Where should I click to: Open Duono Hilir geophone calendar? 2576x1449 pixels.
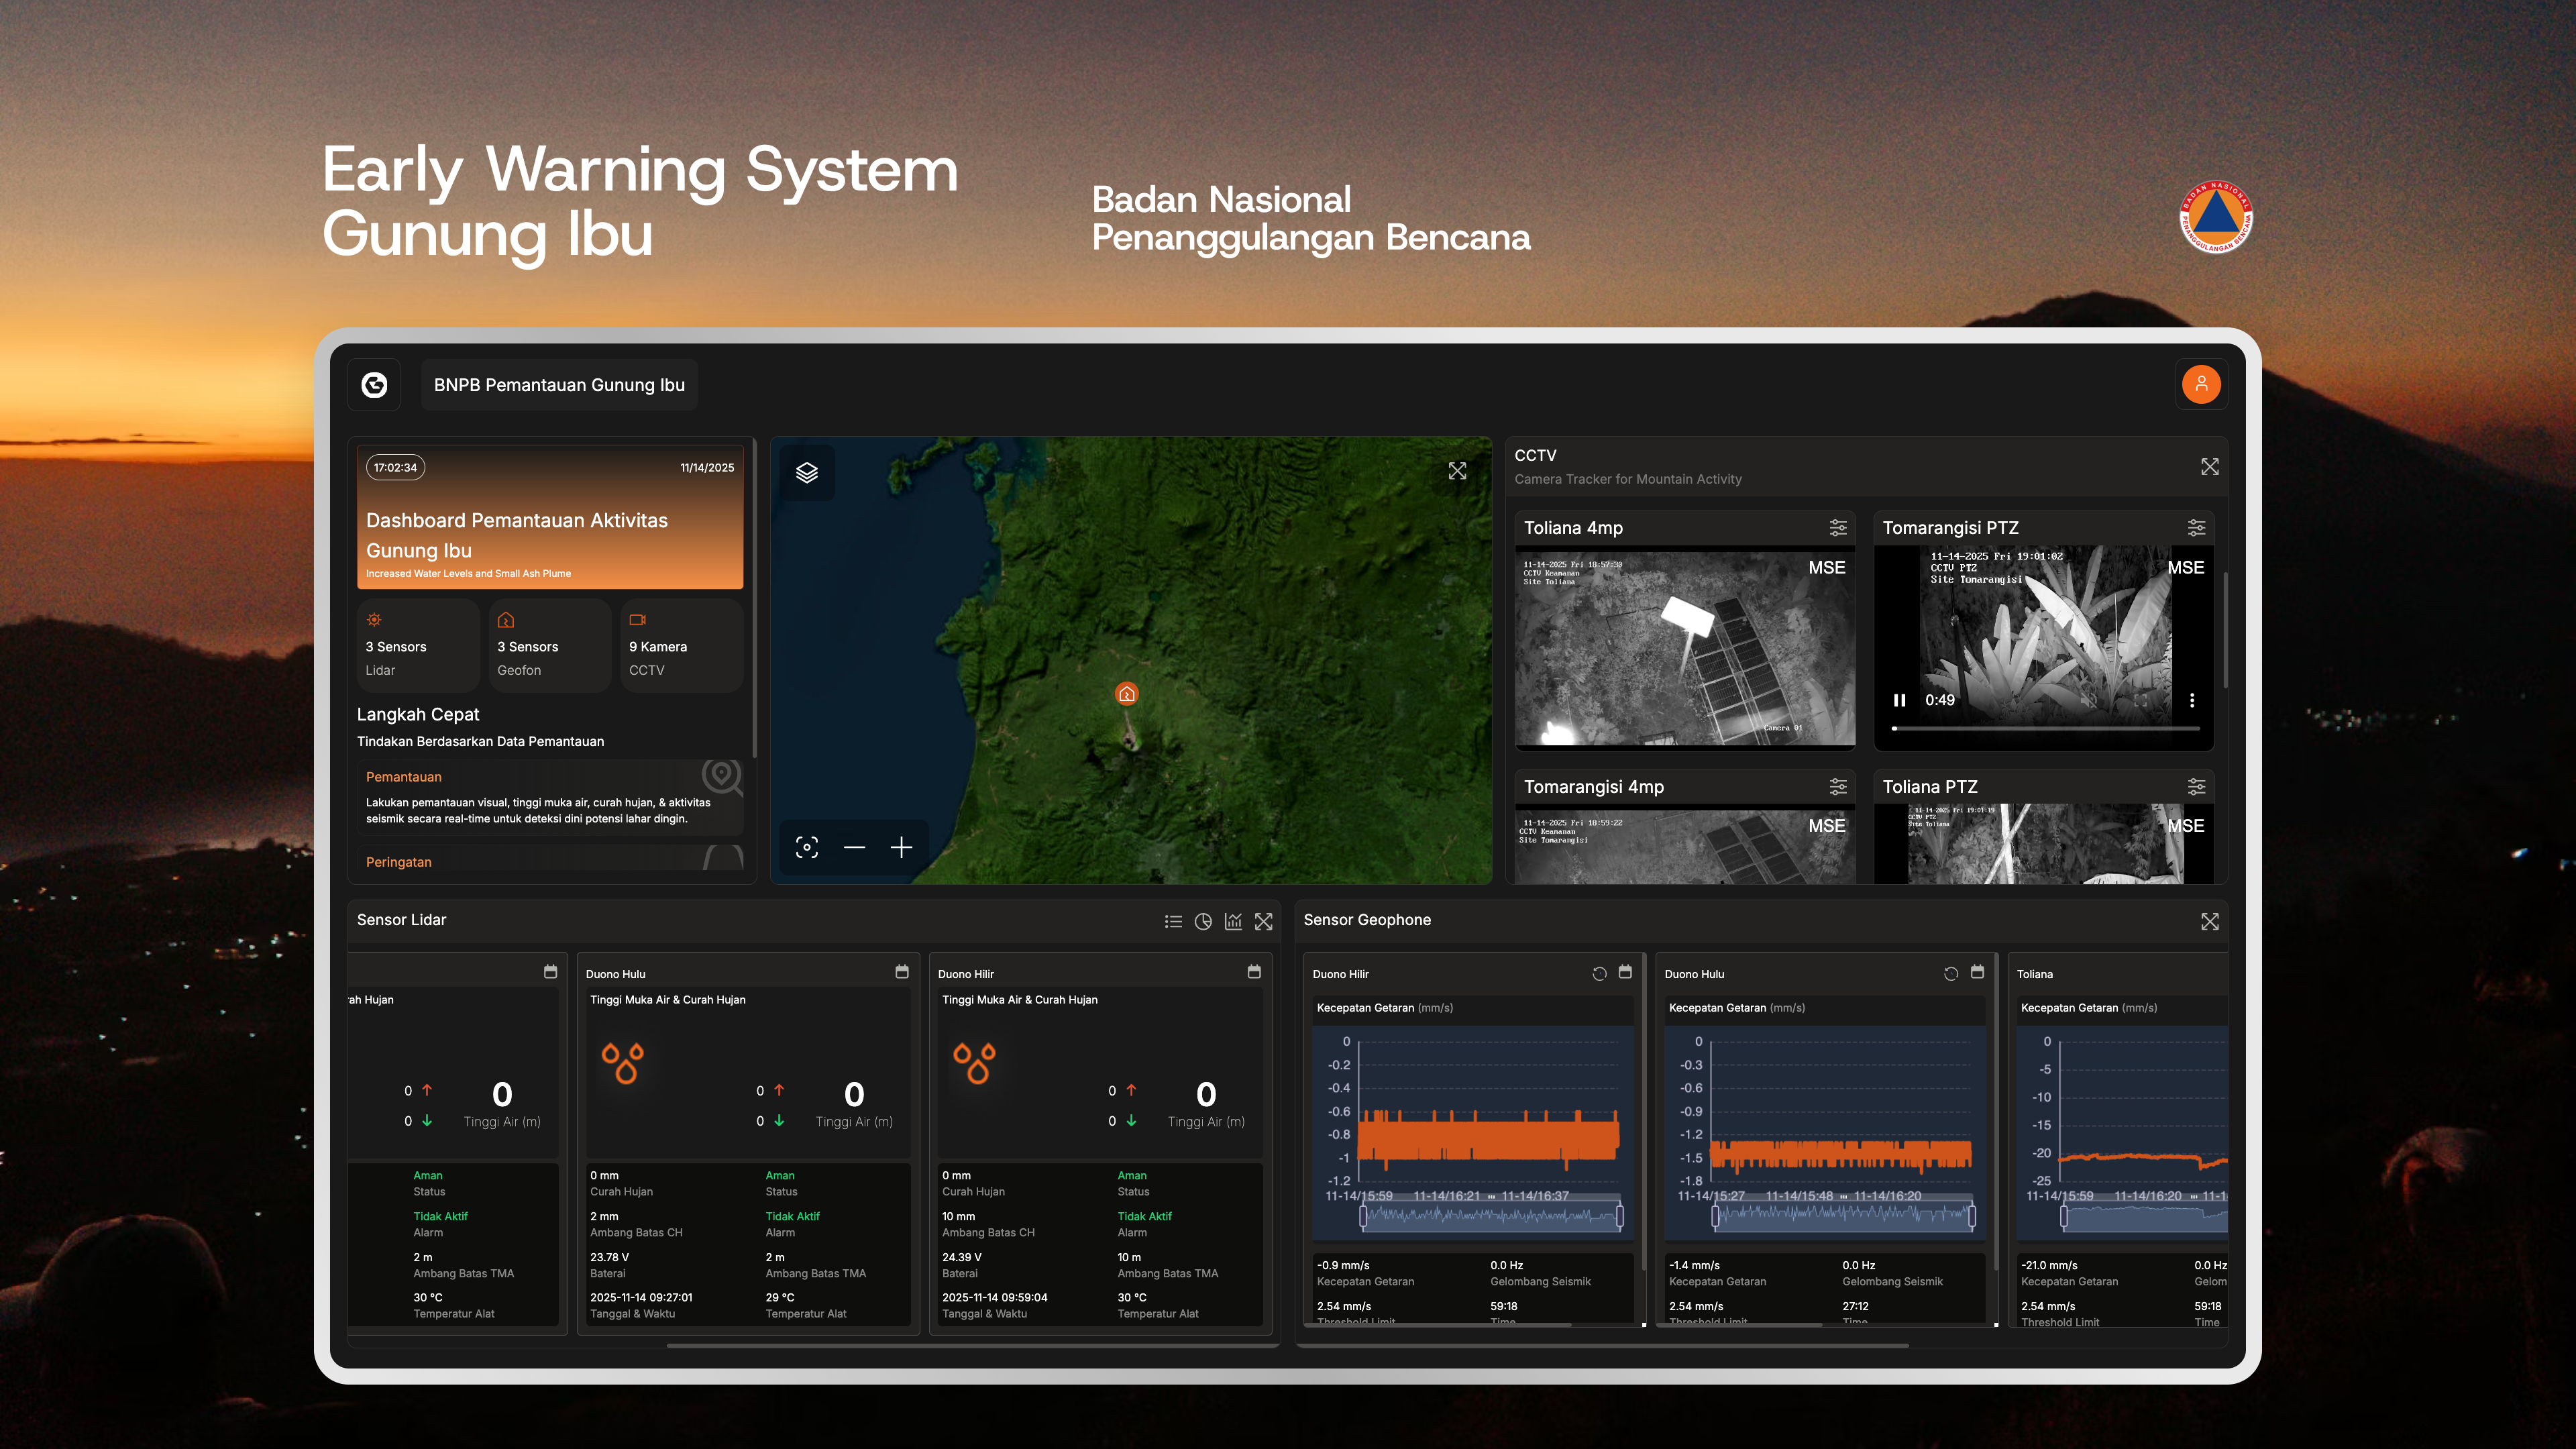[1625, 972]
